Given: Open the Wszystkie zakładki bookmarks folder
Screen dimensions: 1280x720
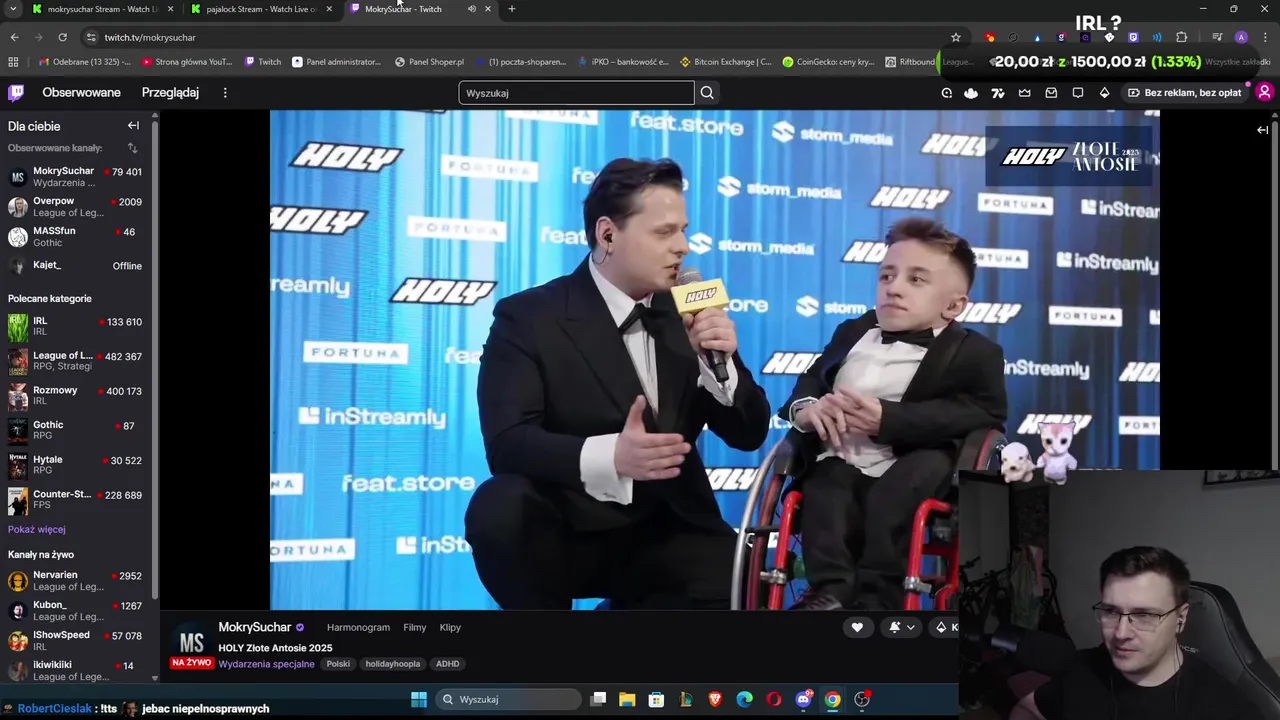Looking at the screenshot, I should 1237,62.
